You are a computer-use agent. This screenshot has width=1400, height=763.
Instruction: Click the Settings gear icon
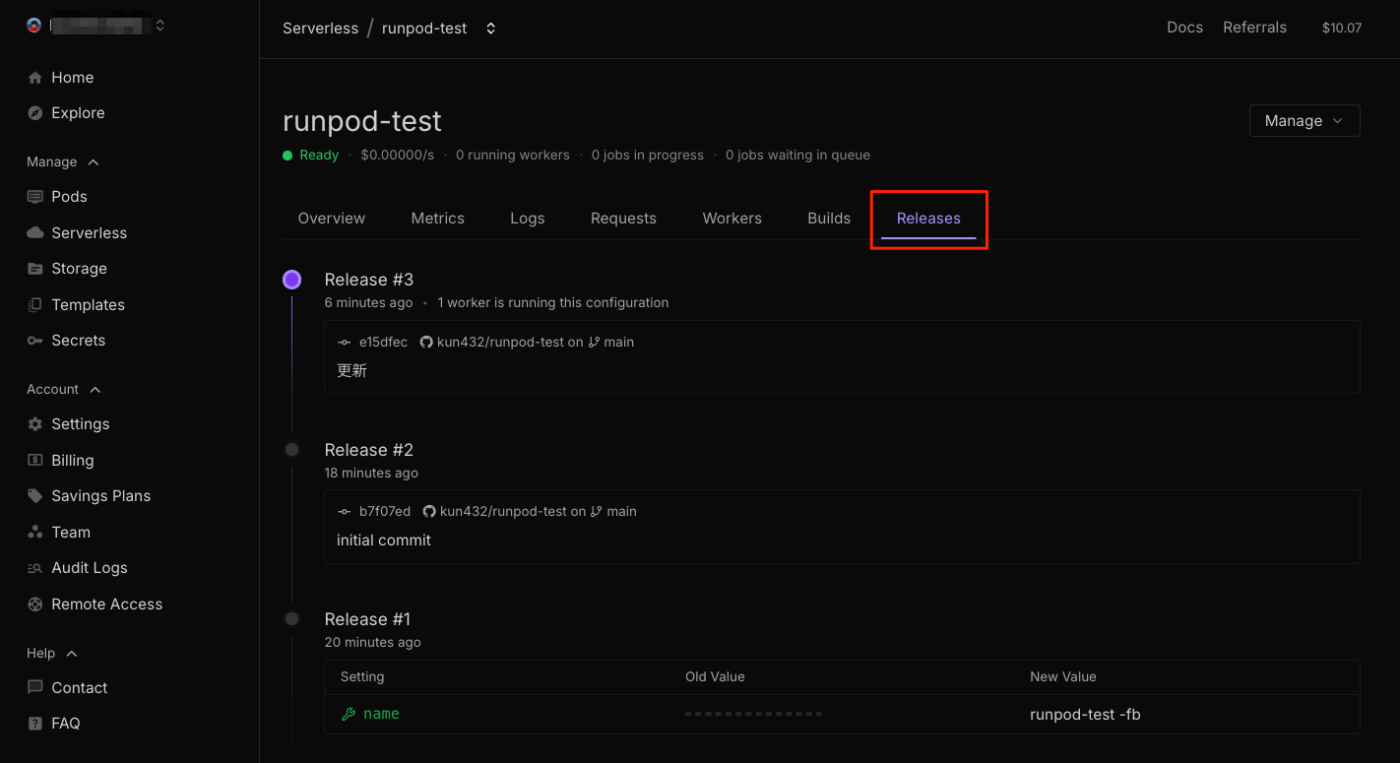[35, 424]
